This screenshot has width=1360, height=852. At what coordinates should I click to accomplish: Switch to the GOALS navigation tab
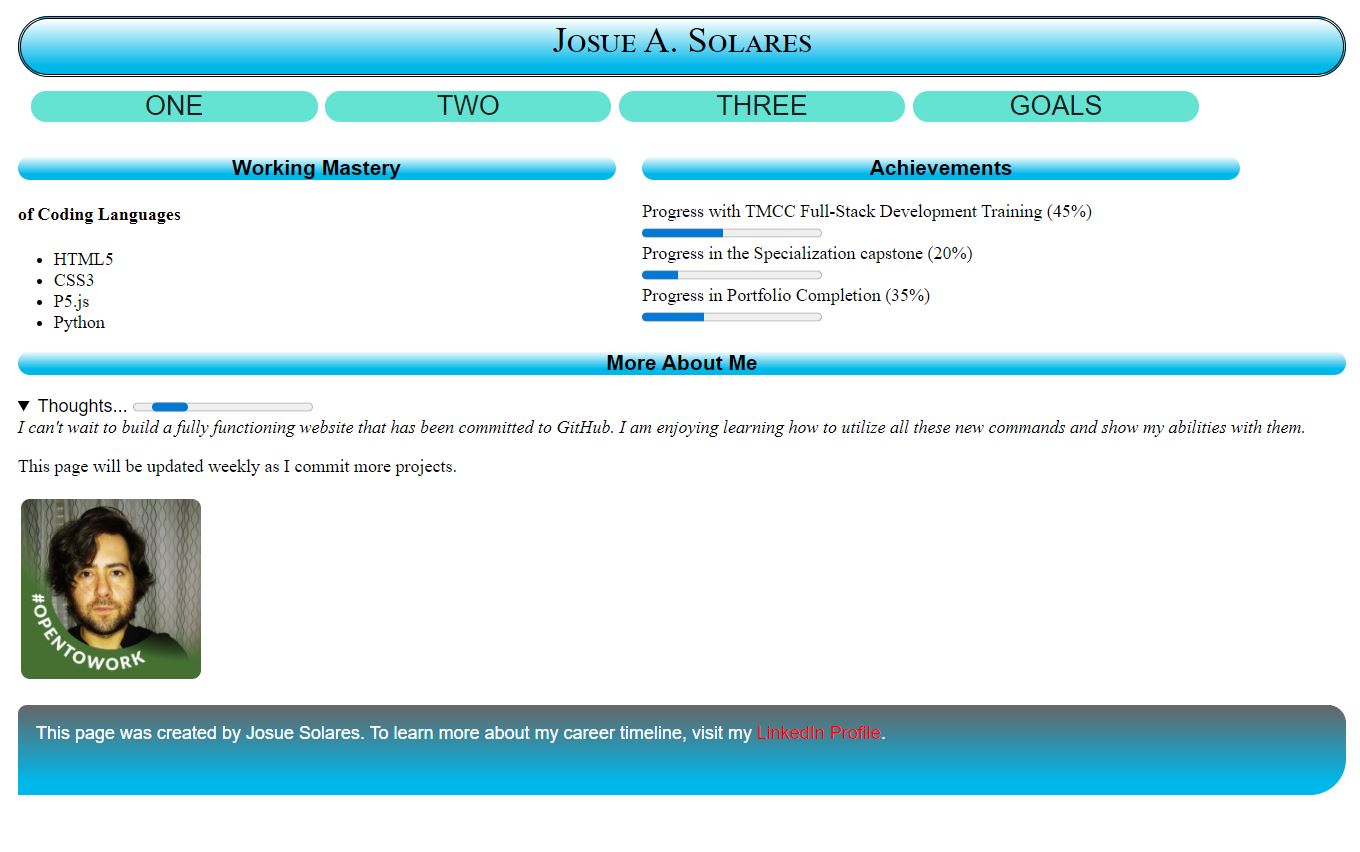coord(1055,106)
